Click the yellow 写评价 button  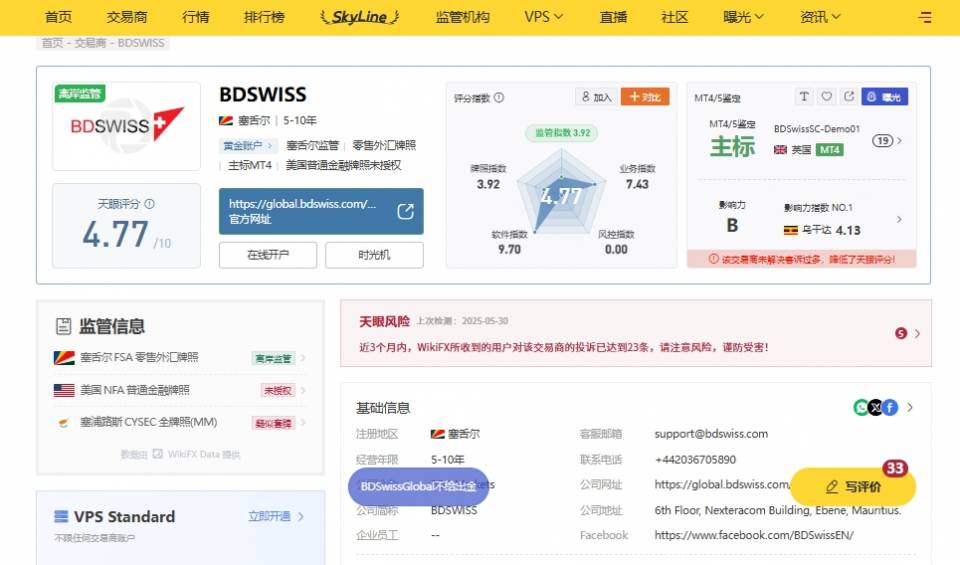click(853, 487)
